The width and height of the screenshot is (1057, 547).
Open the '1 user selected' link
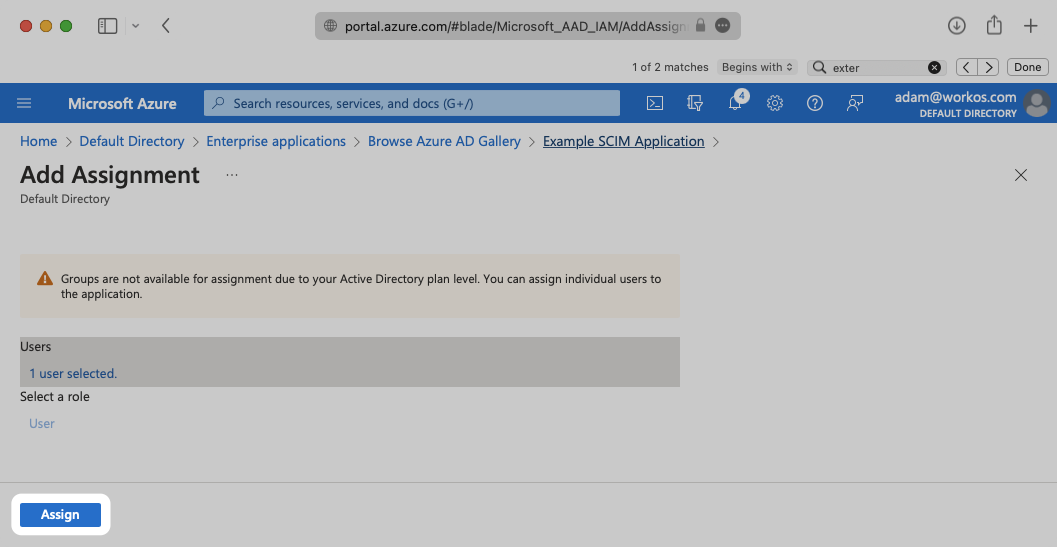coord(73,373)
